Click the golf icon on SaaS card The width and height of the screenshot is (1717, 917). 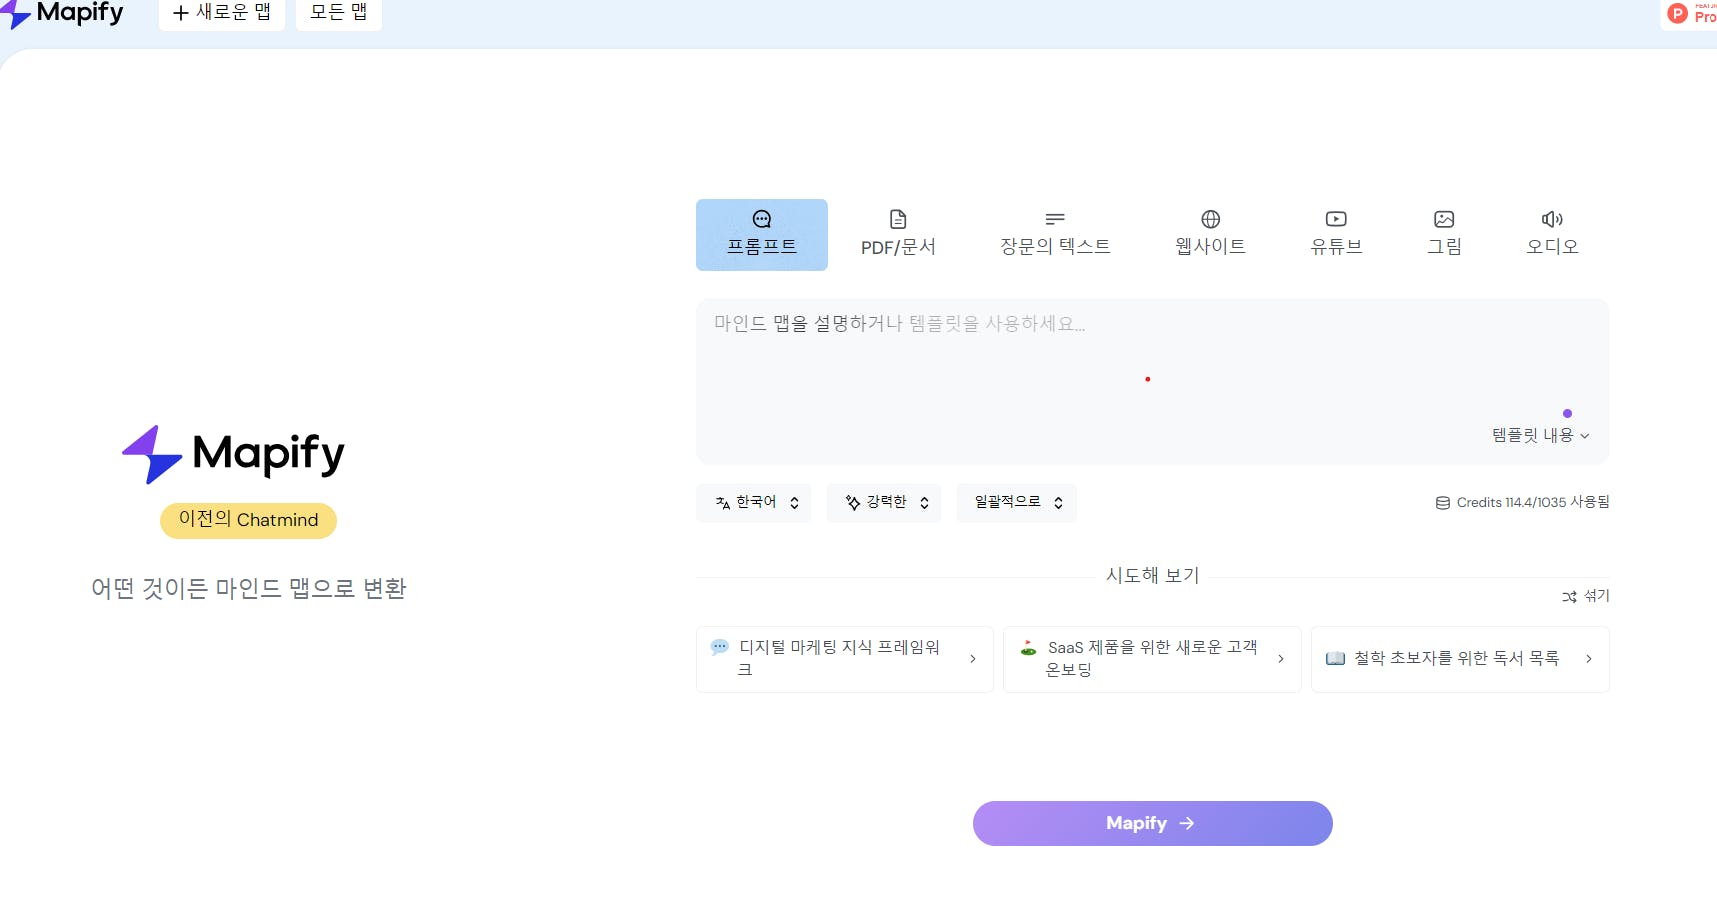[1028, 647]
